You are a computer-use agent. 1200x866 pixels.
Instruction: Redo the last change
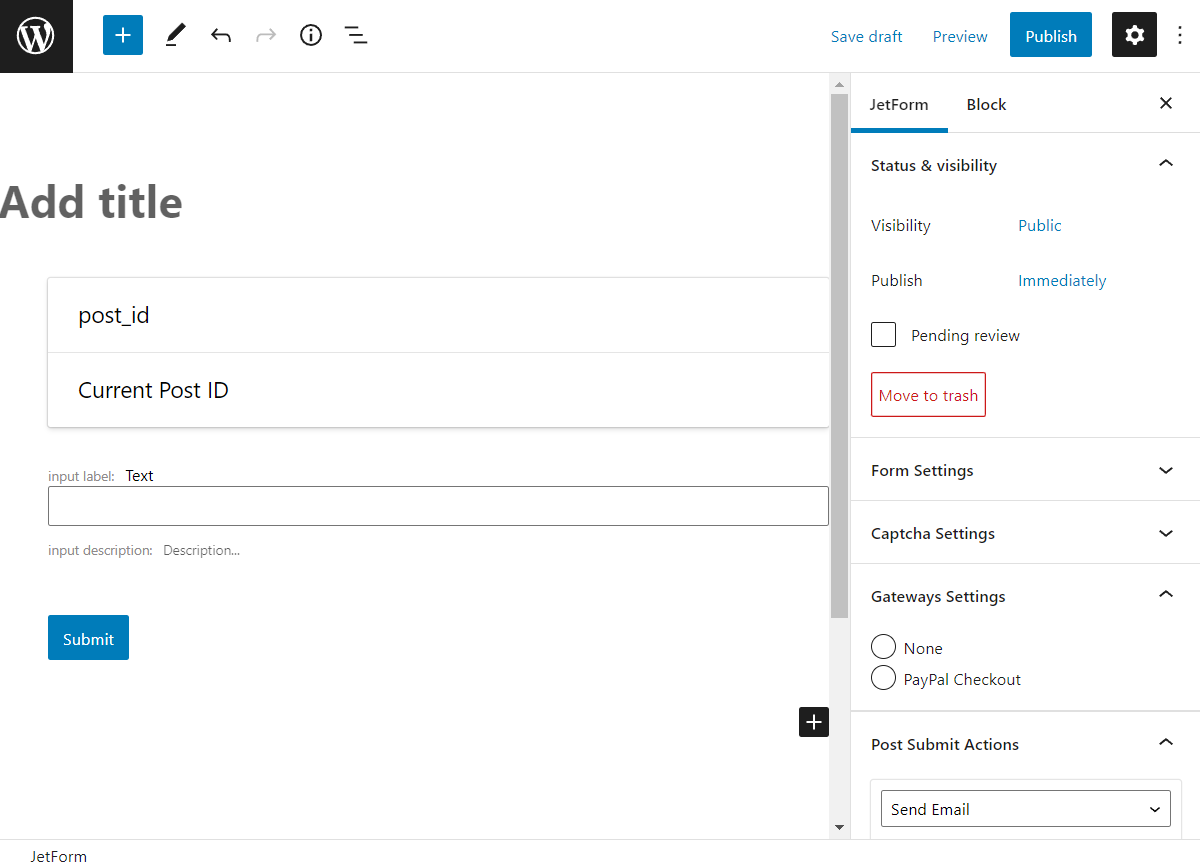tap(265, 35)
